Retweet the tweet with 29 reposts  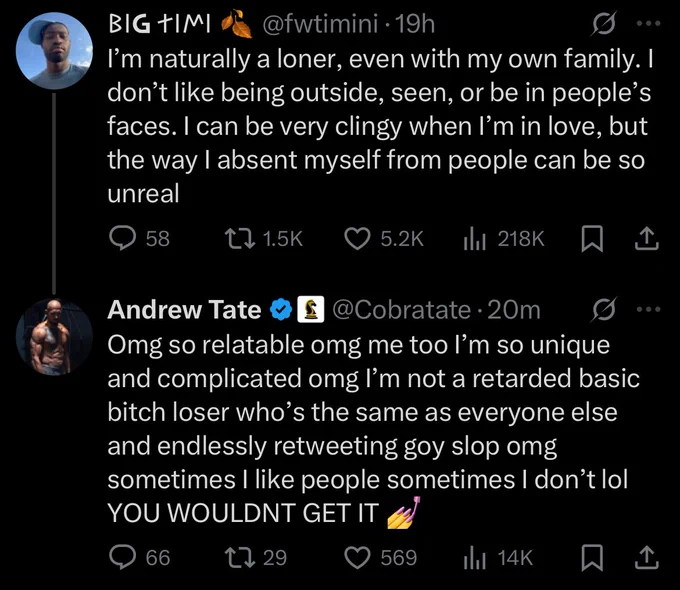click(x=239, y=557)
